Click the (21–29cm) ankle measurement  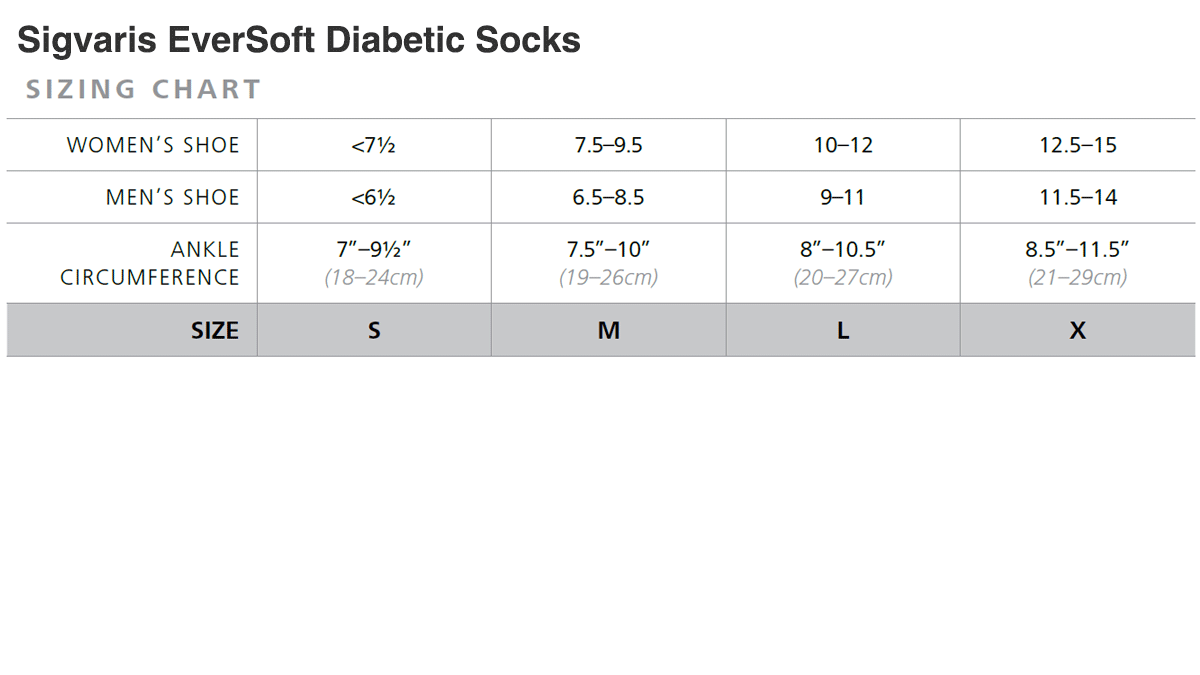pos(1077,278)
